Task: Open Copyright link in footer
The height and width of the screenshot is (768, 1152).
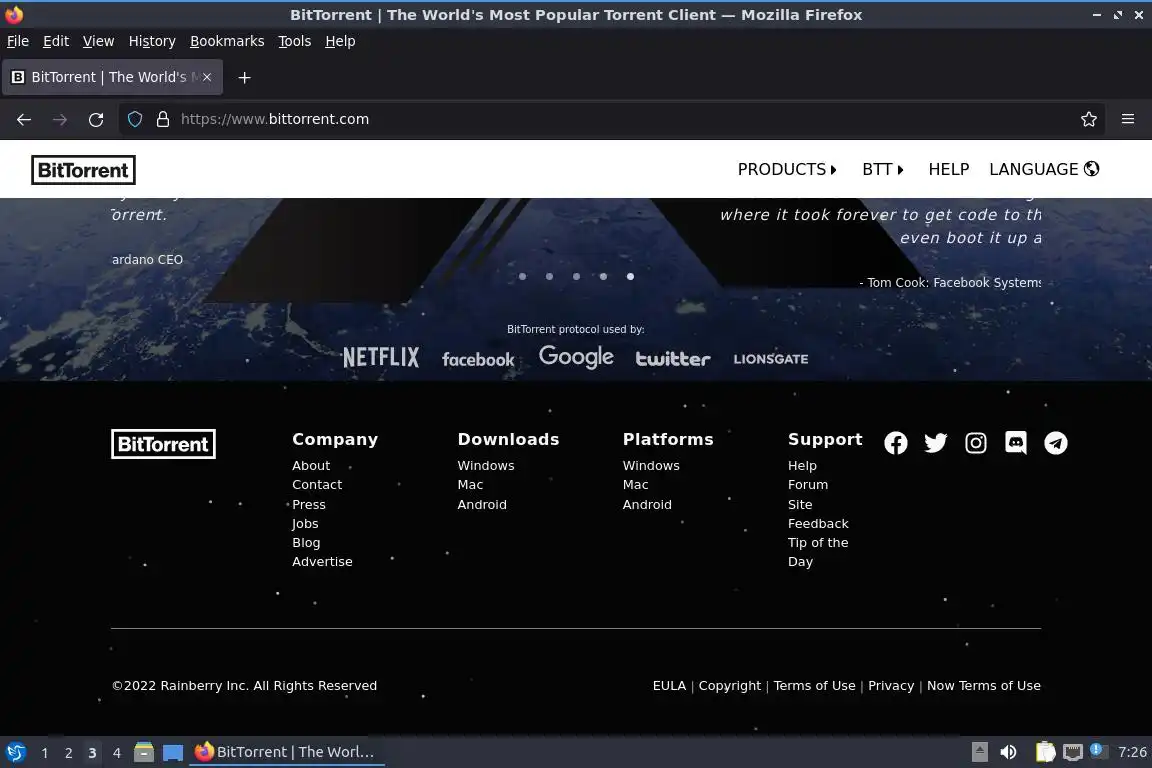Action: (730, 686)
